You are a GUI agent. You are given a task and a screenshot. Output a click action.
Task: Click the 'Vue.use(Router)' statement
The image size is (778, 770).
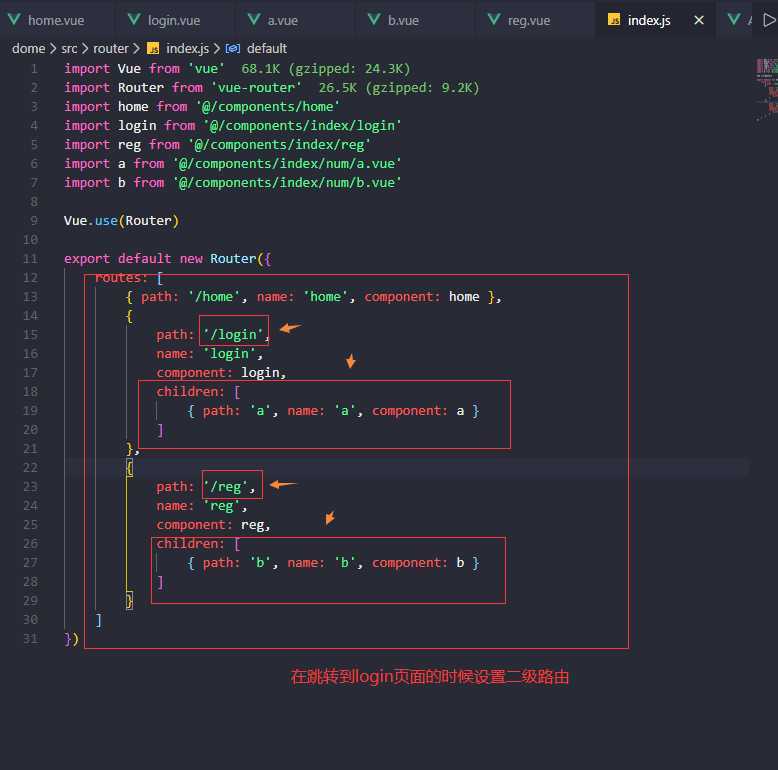point(121,221)
